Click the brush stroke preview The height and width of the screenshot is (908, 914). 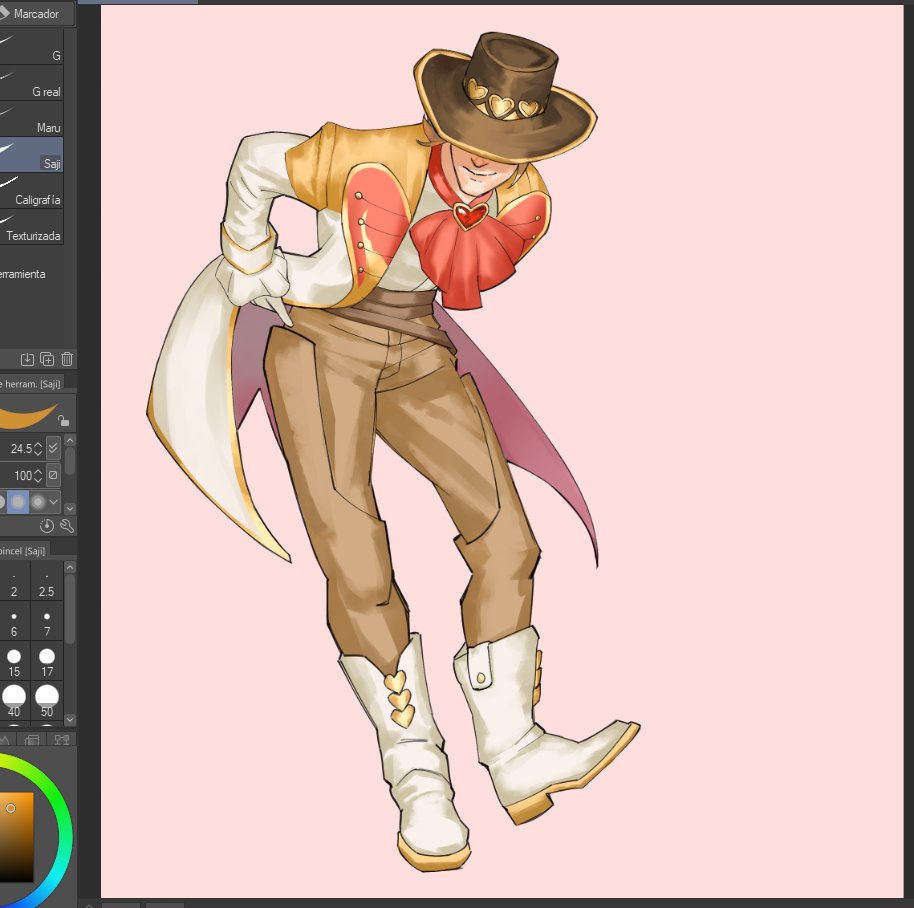pos(28,414)
